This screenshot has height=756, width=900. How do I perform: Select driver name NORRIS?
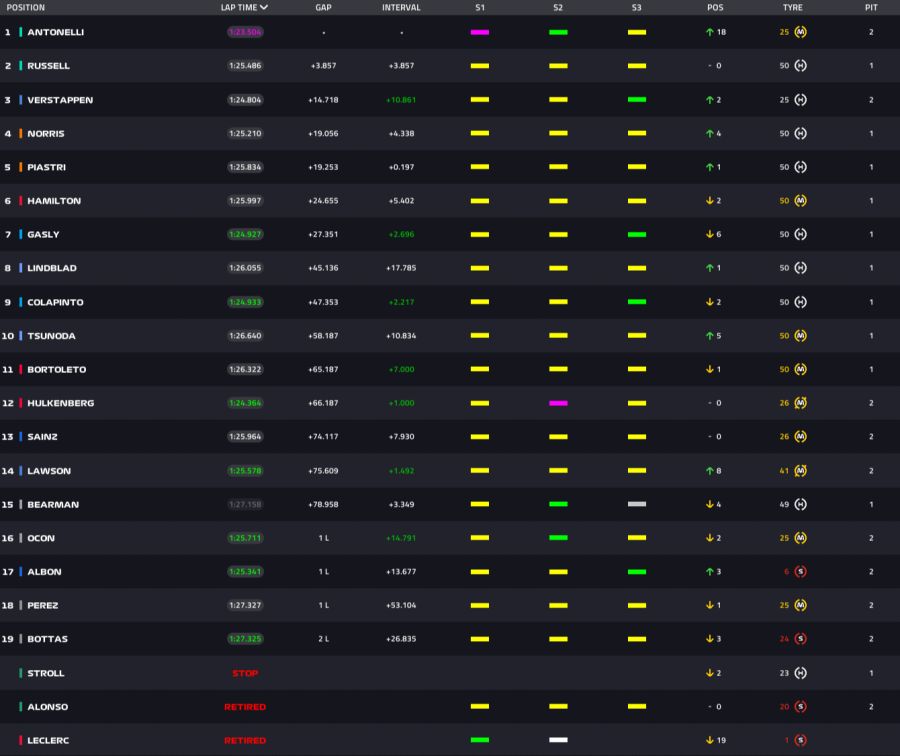point(46,133)
